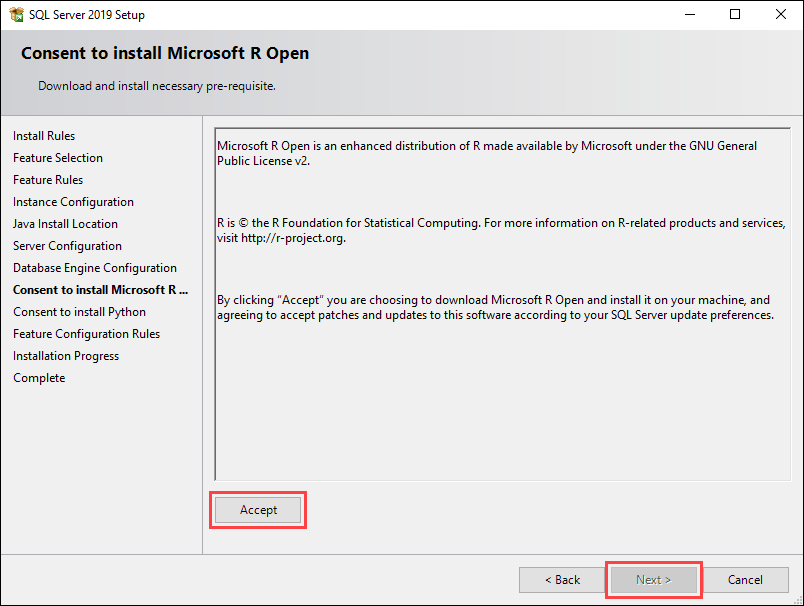Click the Accept button
Image resolution: width=804 pixels, height=606 pixels.
pos(258,510)
